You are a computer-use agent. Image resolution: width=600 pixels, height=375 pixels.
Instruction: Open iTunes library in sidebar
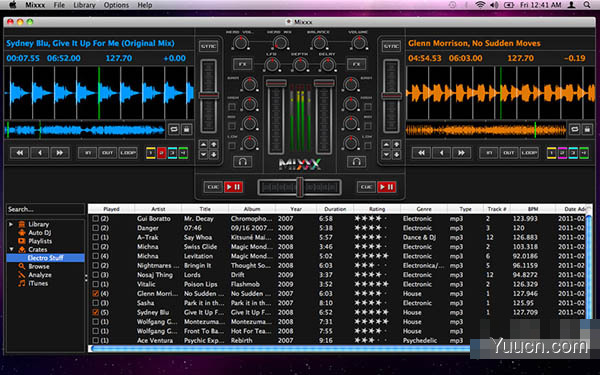[38, 283]
